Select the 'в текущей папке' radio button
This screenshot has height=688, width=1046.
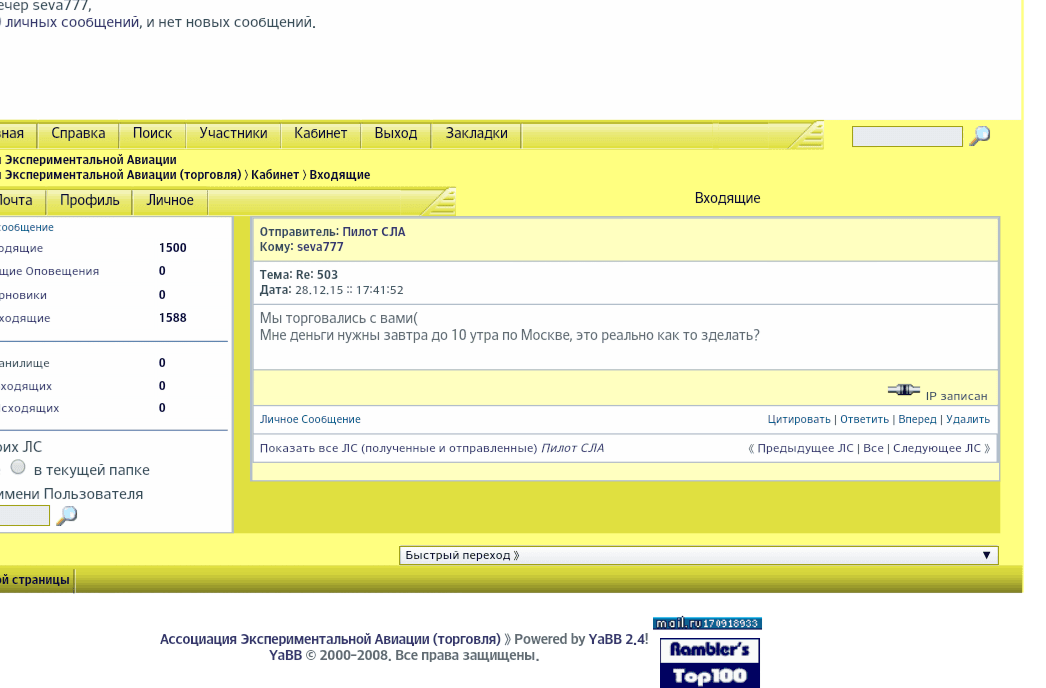[18, 467]
